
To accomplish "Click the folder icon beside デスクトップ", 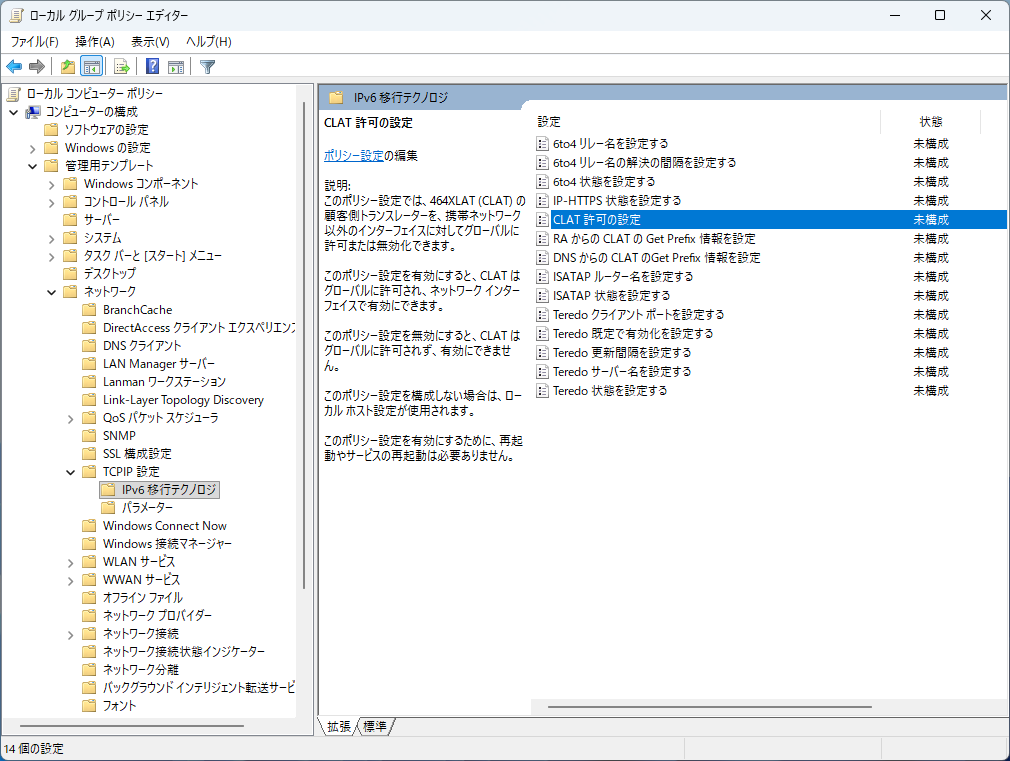I will (x=70, y=274).
